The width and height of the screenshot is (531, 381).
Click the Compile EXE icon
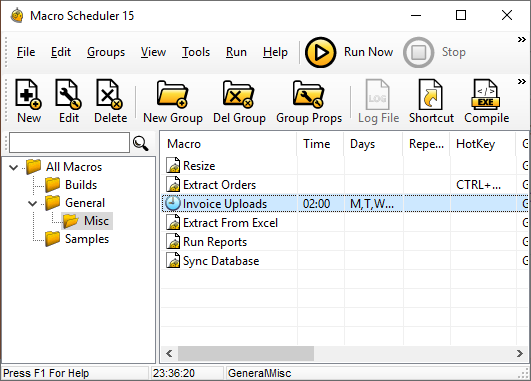[486, 94]
